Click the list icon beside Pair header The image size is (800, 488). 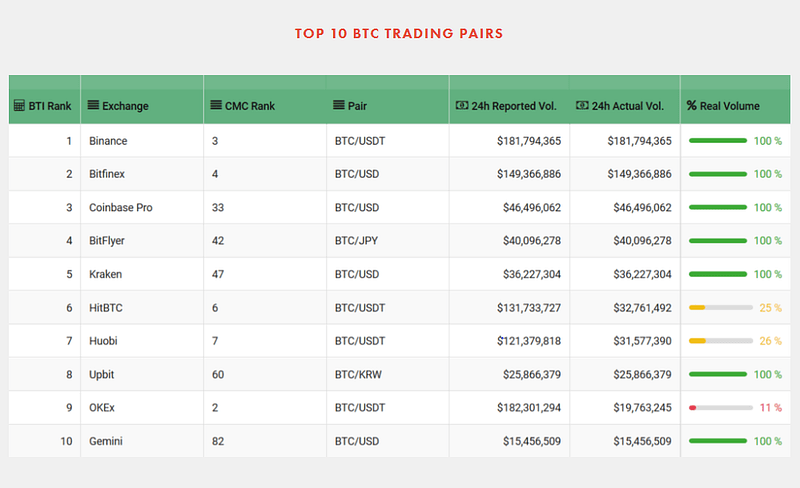coord(339,105)
